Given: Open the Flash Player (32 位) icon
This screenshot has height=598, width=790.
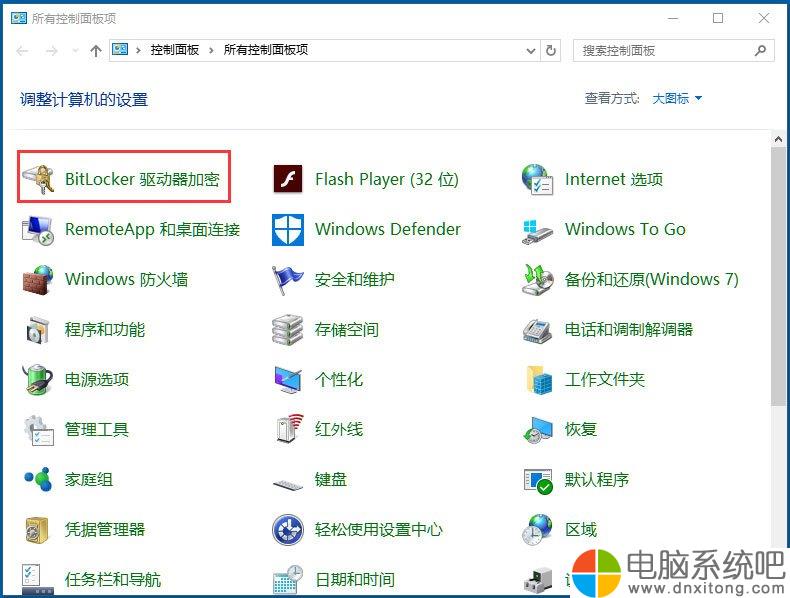Looking at the screenshot, I should tap(288, 179).
